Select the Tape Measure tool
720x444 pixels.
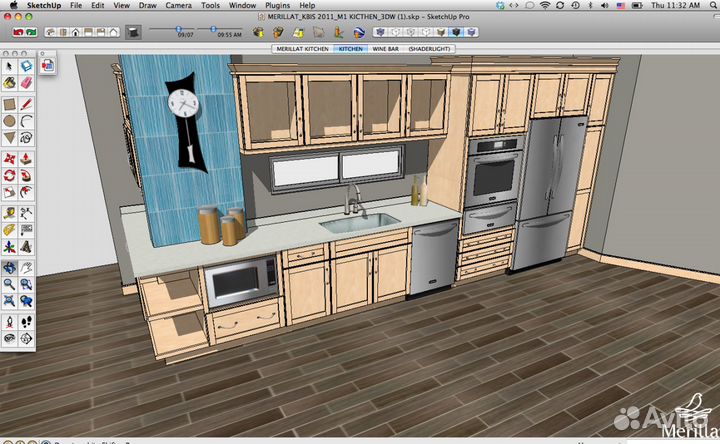(9, 213)
